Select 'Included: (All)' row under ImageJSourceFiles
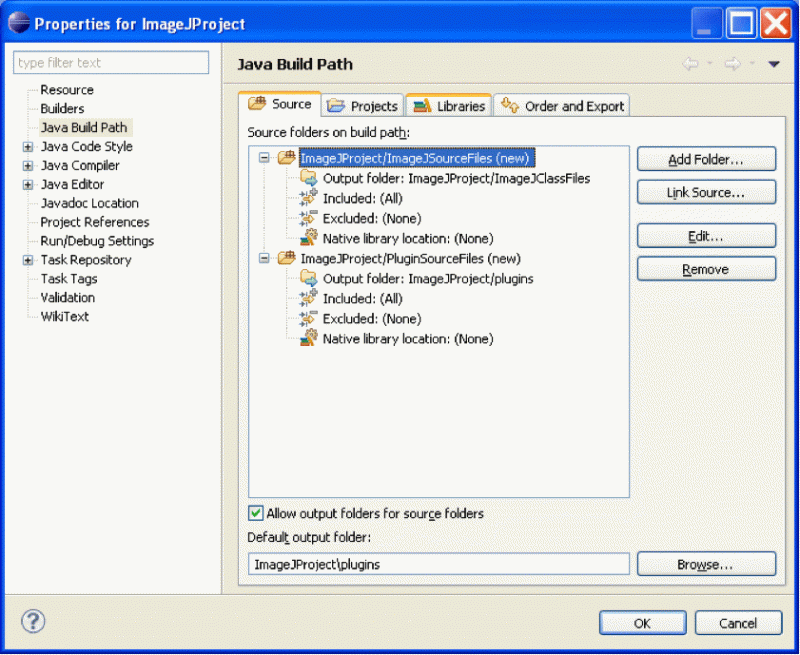 (x=363, y=198)
